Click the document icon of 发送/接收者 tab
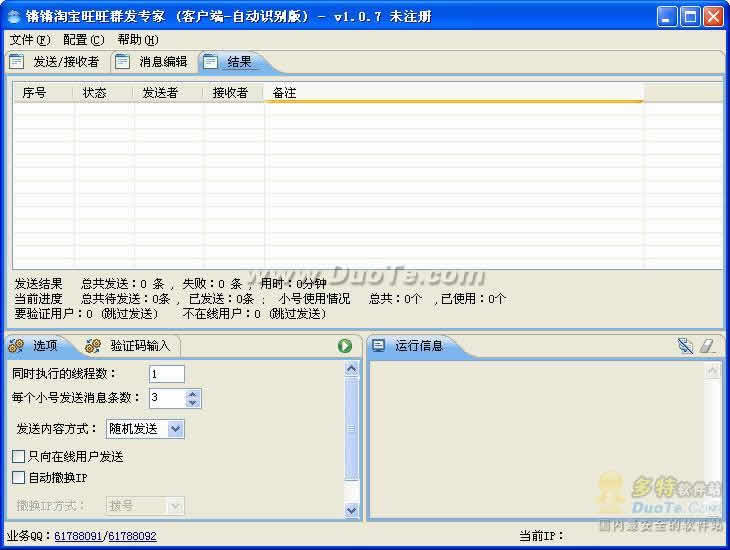 [17, 61]
